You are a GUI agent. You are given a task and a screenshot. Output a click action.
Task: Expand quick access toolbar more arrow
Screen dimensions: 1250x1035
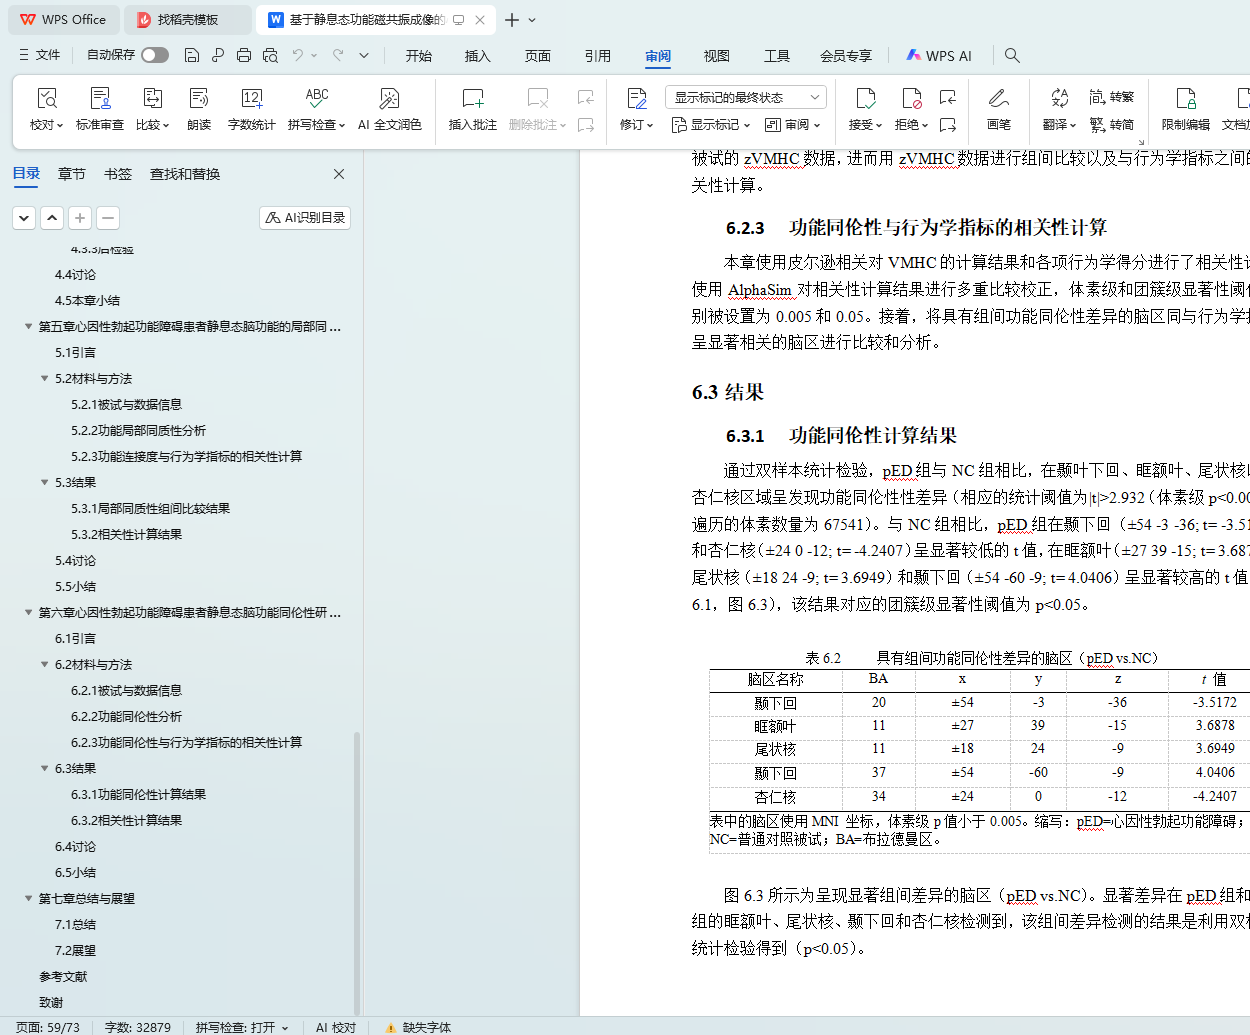(364, 55)
